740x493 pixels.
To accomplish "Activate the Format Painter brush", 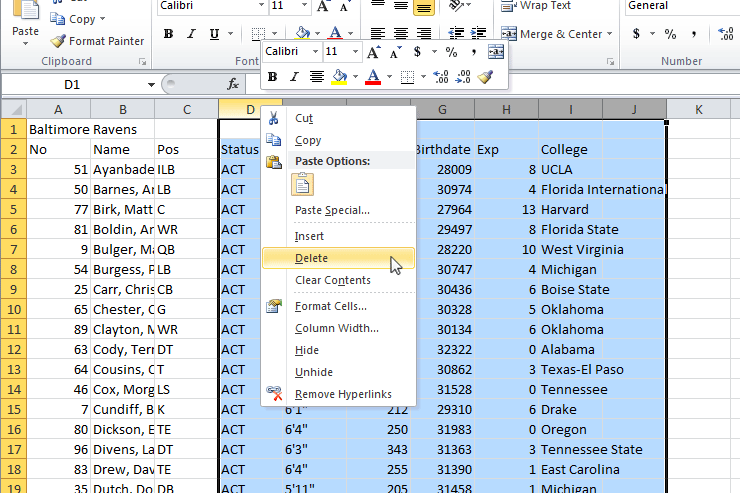I will [97, 41].
